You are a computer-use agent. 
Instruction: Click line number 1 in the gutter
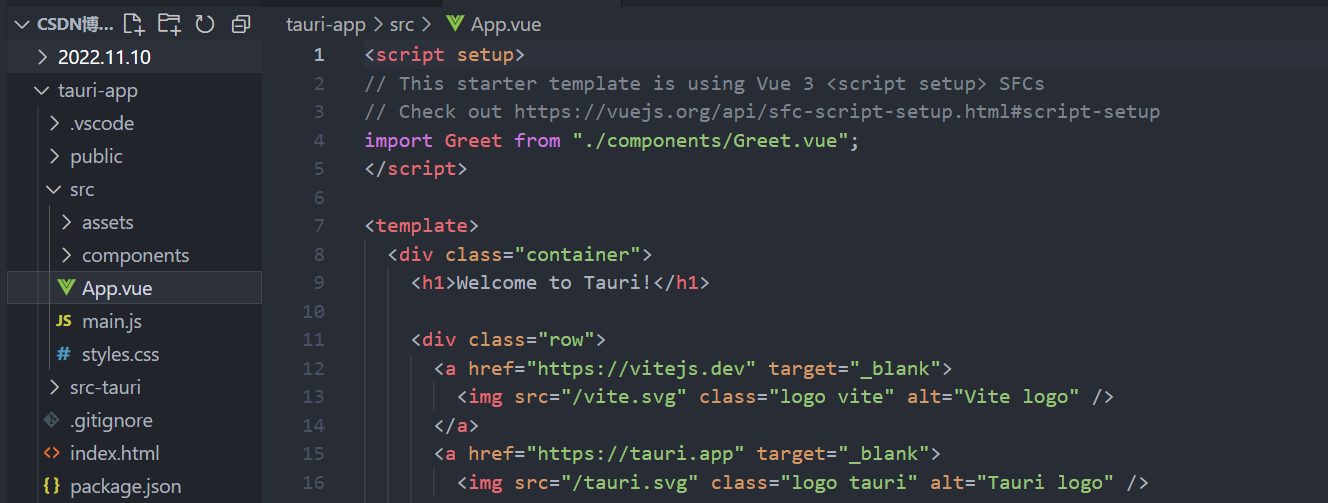(x=318, y=54)
